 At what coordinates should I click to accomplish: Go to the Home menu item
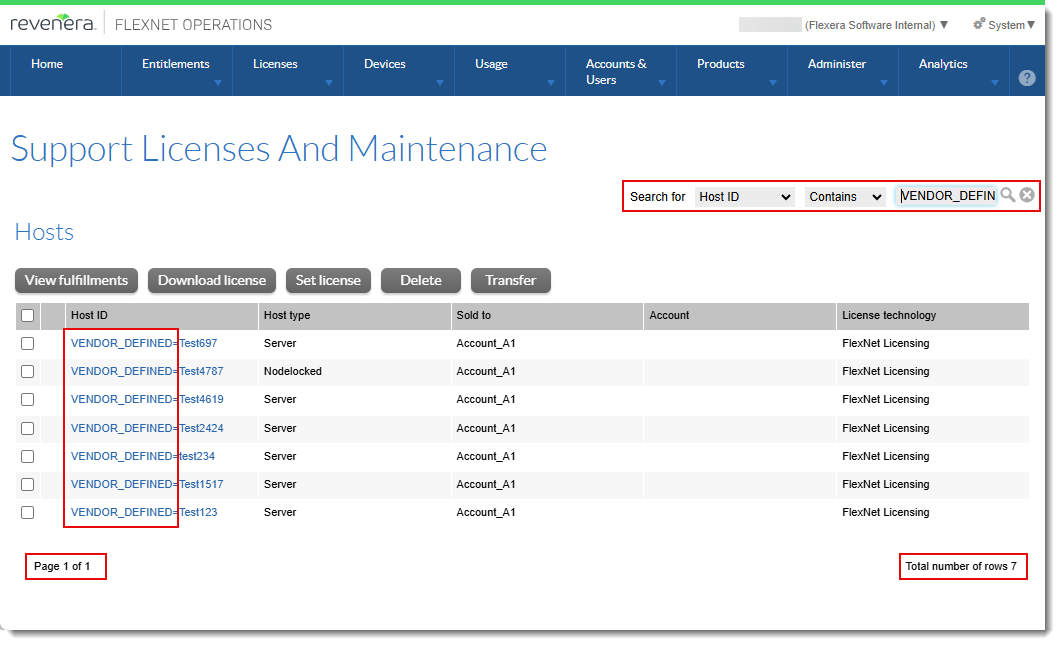47,64
